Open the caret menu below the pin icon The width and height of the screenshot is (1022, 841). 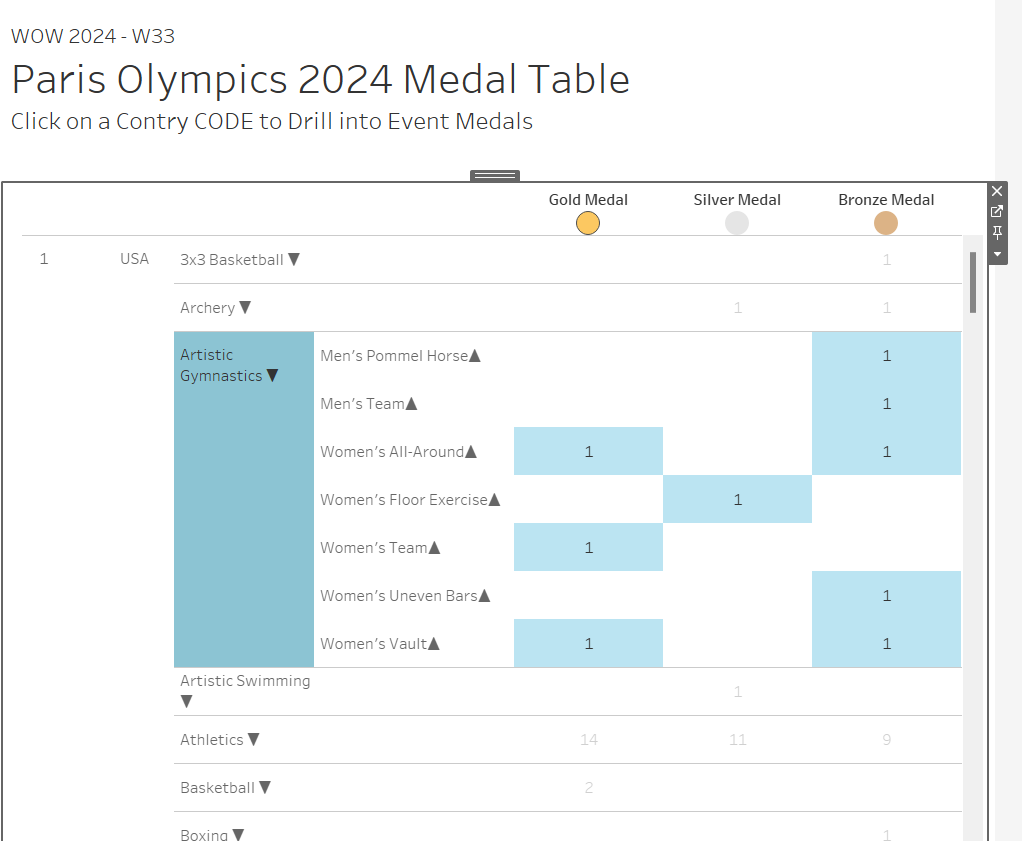(x=996, y=255)
